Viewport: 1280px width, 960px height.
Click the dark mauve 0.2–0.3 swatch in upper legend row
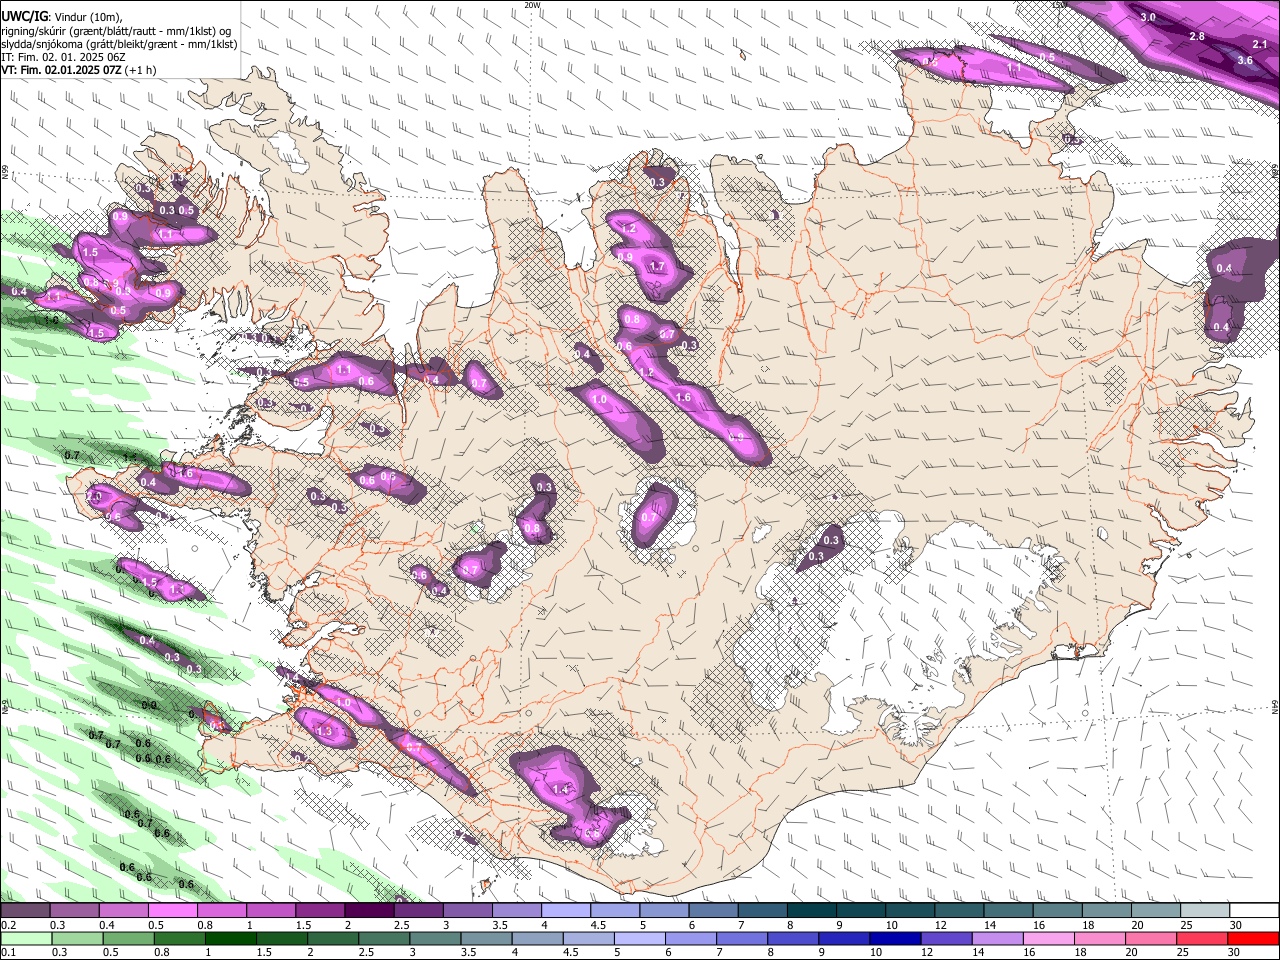point(25,910)
